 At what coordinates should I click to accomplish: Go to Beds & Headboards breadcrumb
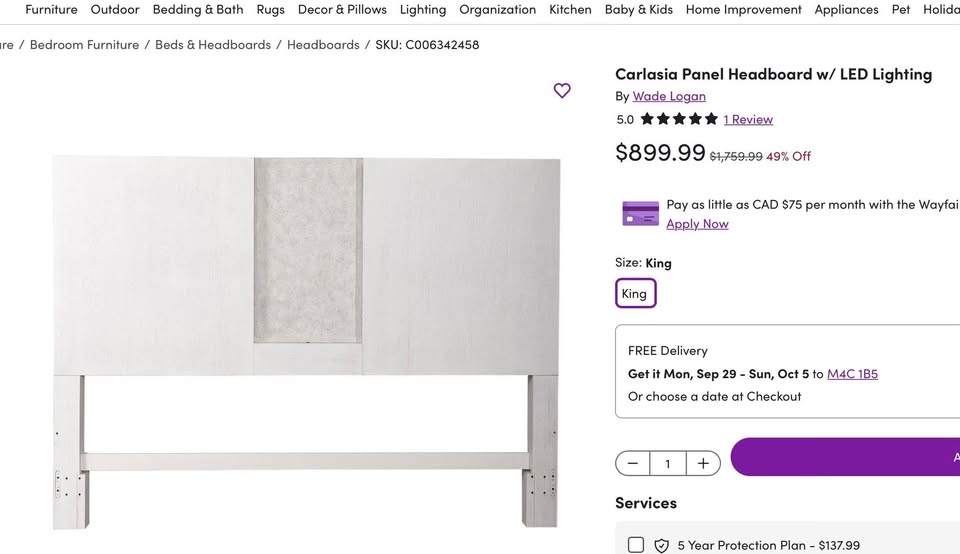click(213, 45)
